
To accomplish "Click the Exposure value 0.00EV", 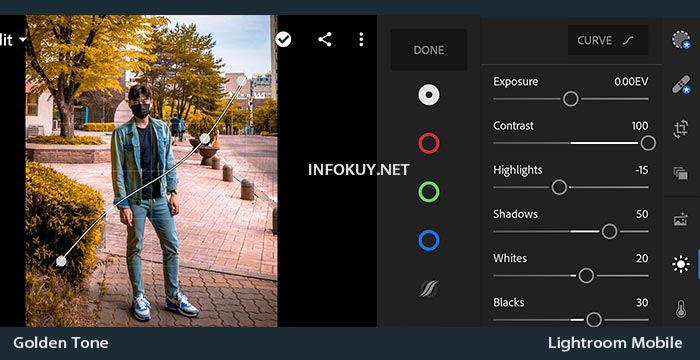I will click(x=631, y=82).
